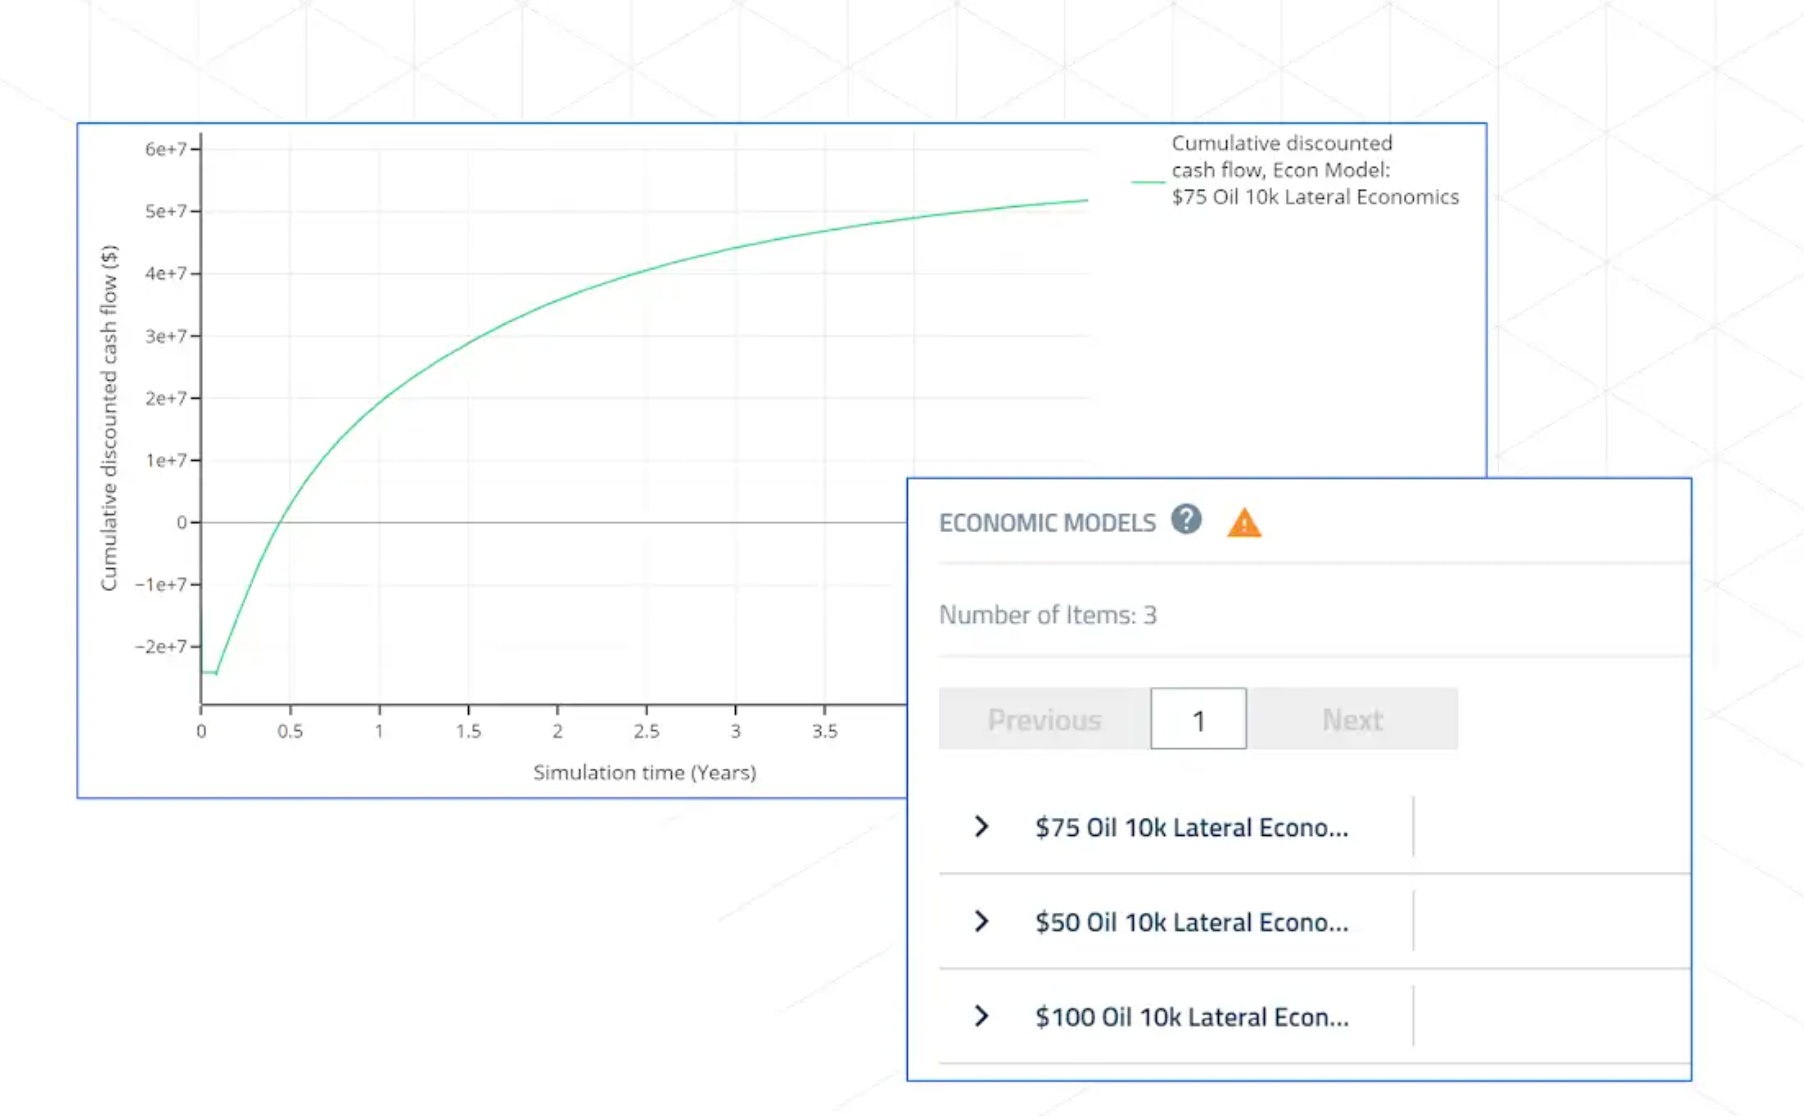The width and height of the screenshot is (1804, 1116).
Task: Select the $50 Oil 10k Lateral Econo... name
Action: tap(1191, 922)
